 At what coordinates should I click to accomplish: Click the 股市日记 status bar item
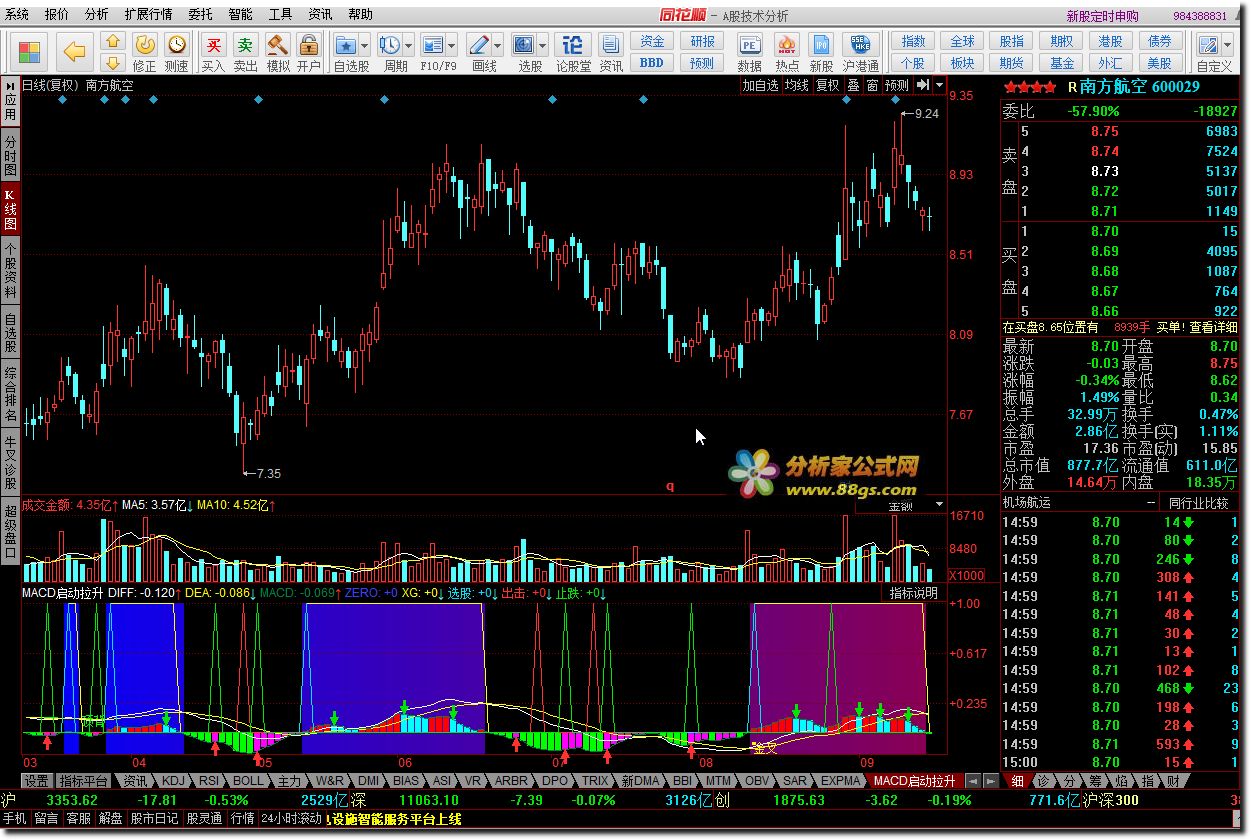[155, 818]
